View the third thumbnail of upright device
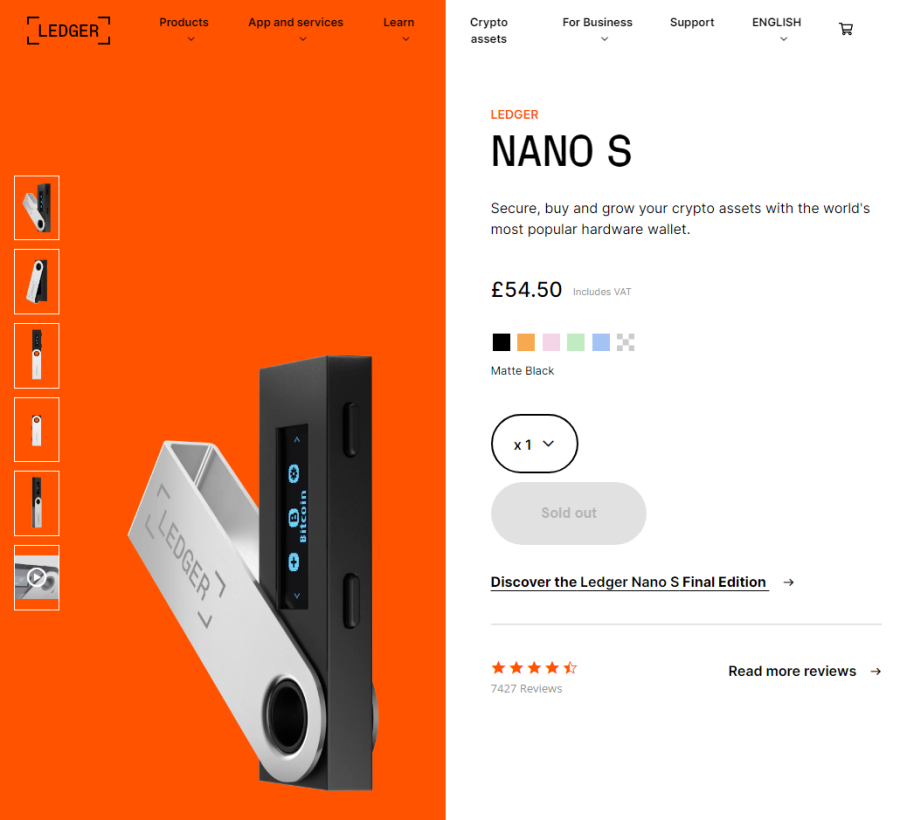 [x=37, y=356]
